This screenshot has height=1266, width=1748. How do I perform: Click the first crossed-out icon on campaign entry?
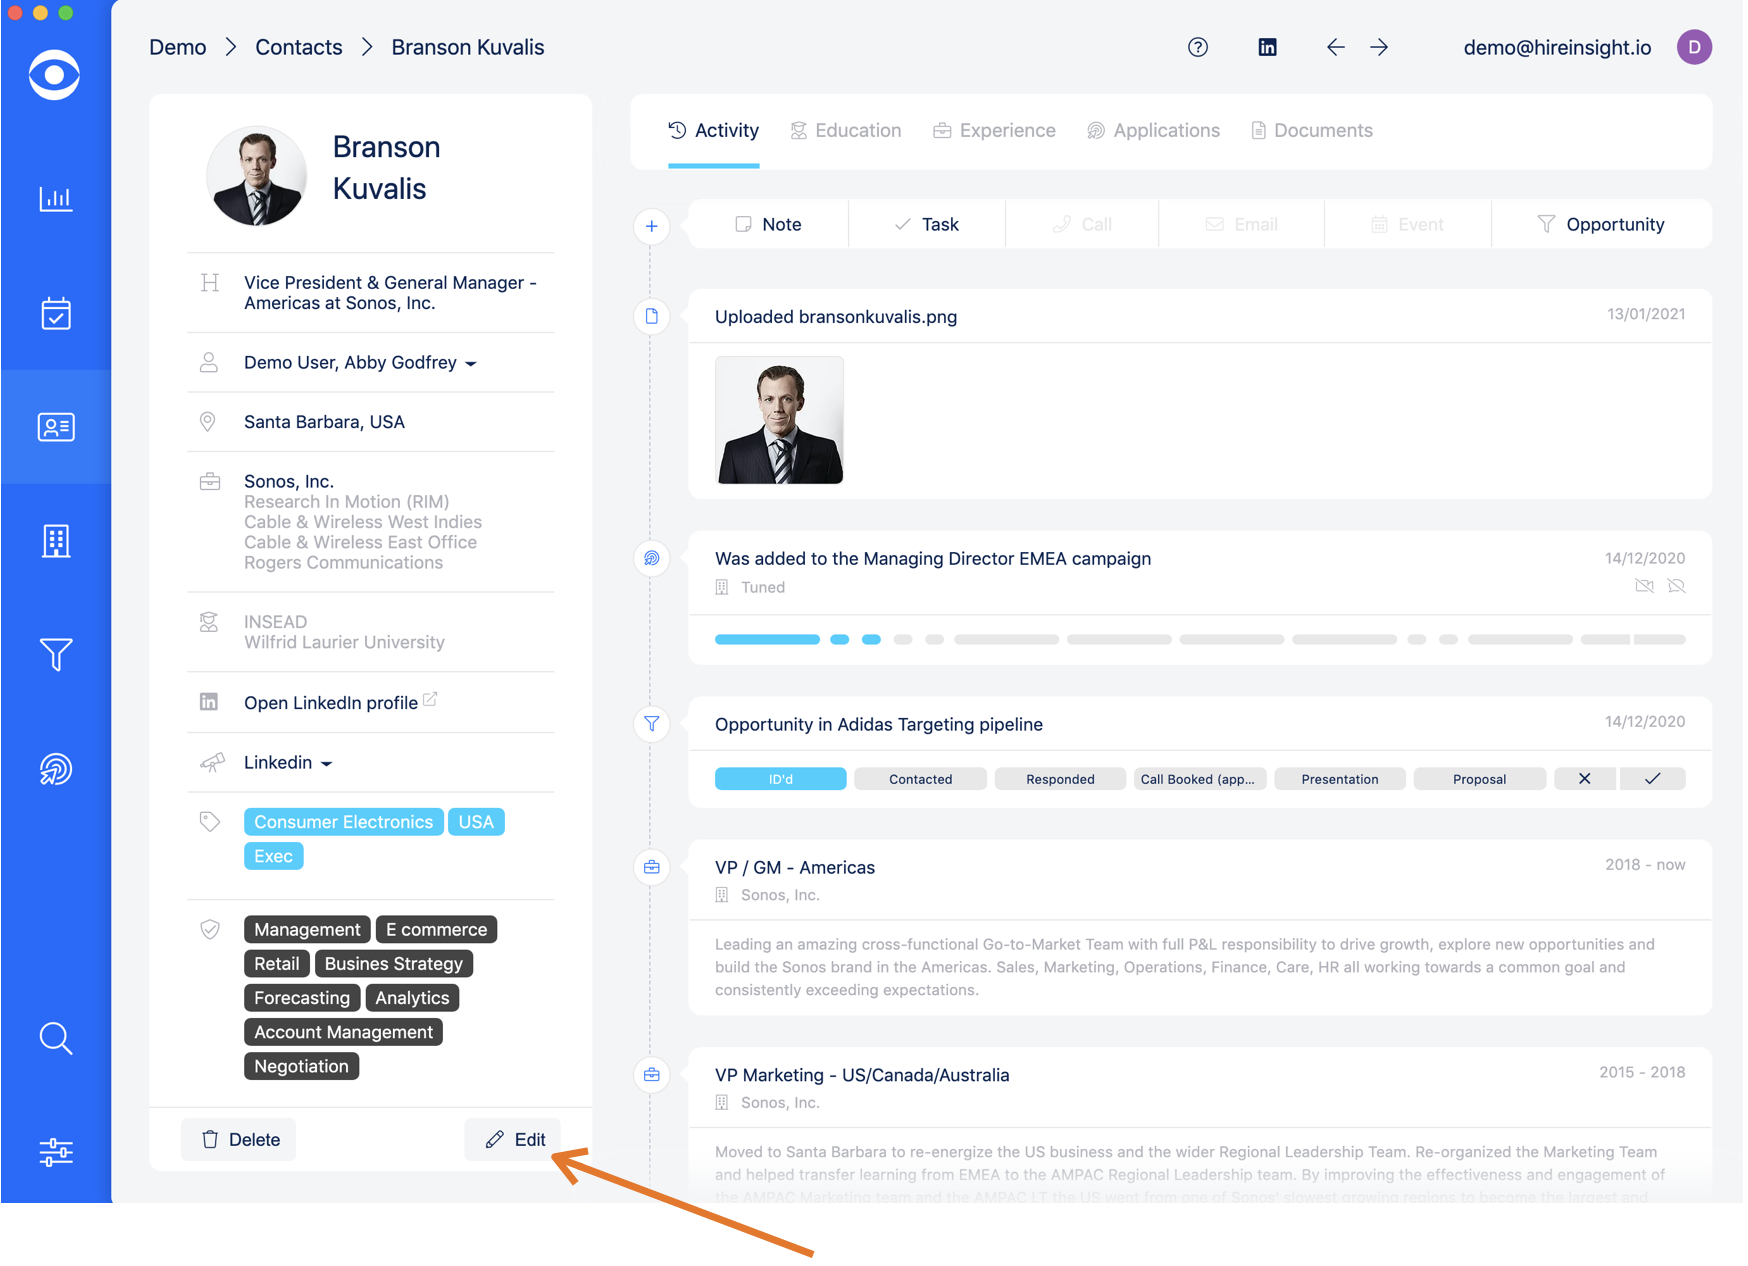[x=1644, y=586]
